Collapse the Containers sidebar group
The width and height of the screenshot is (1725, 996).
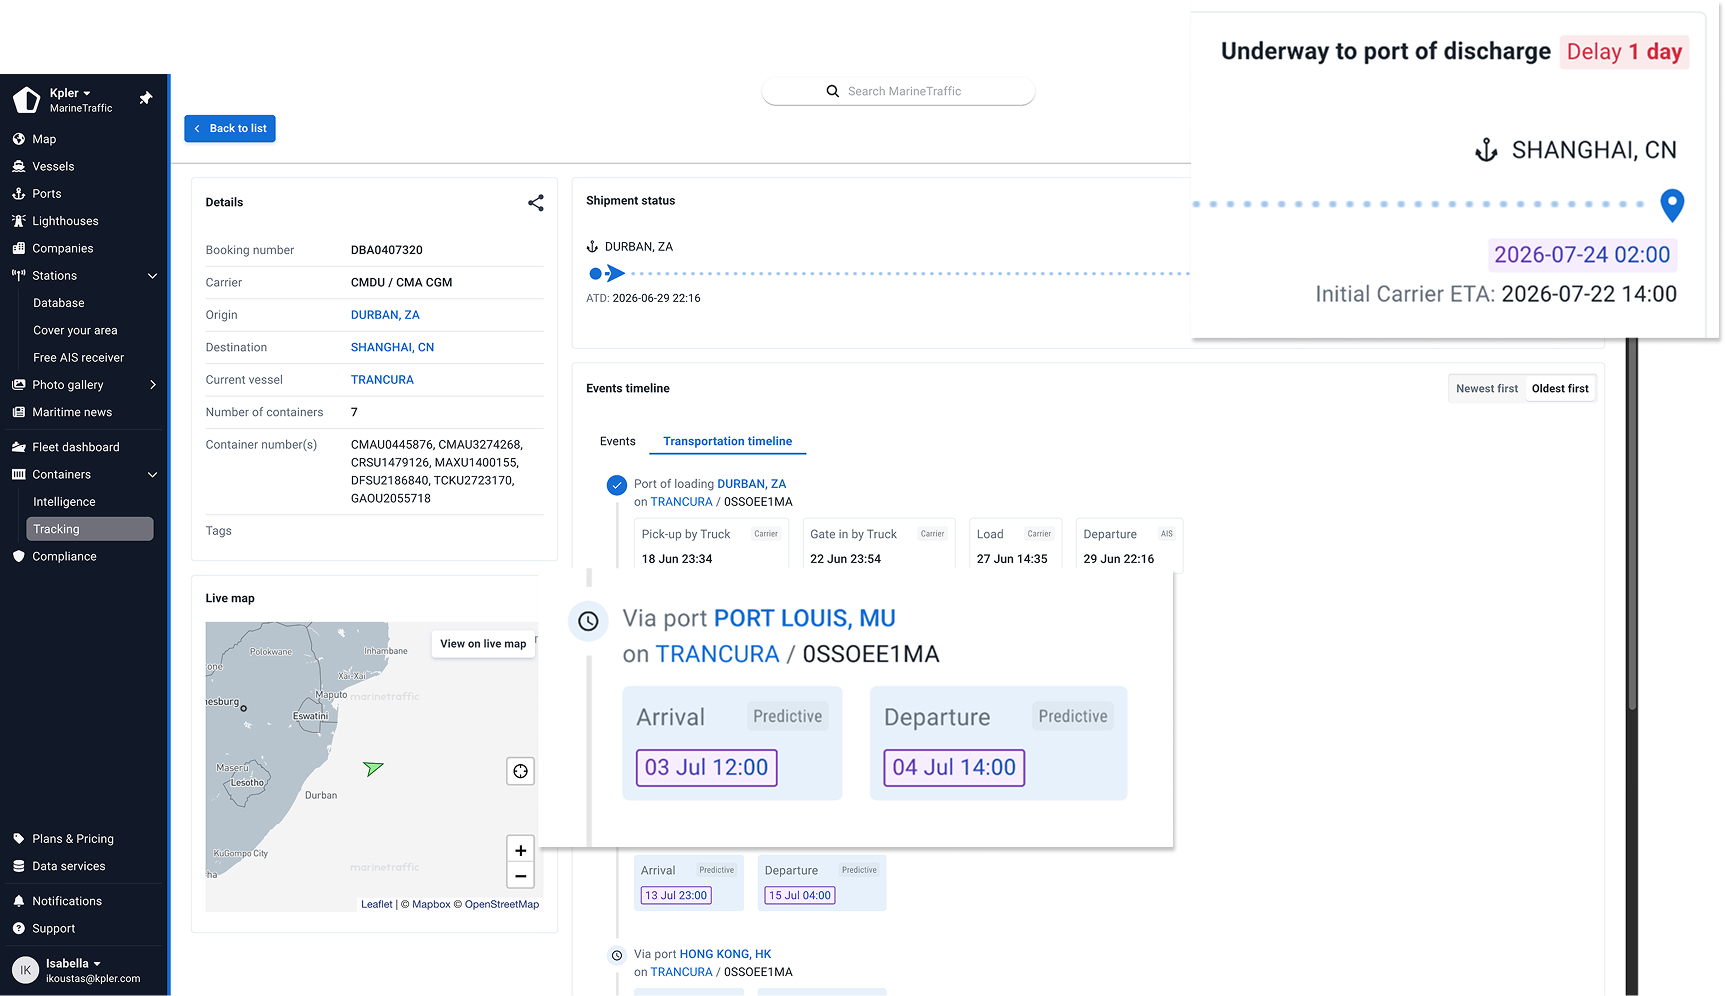(x=152, y=475)
